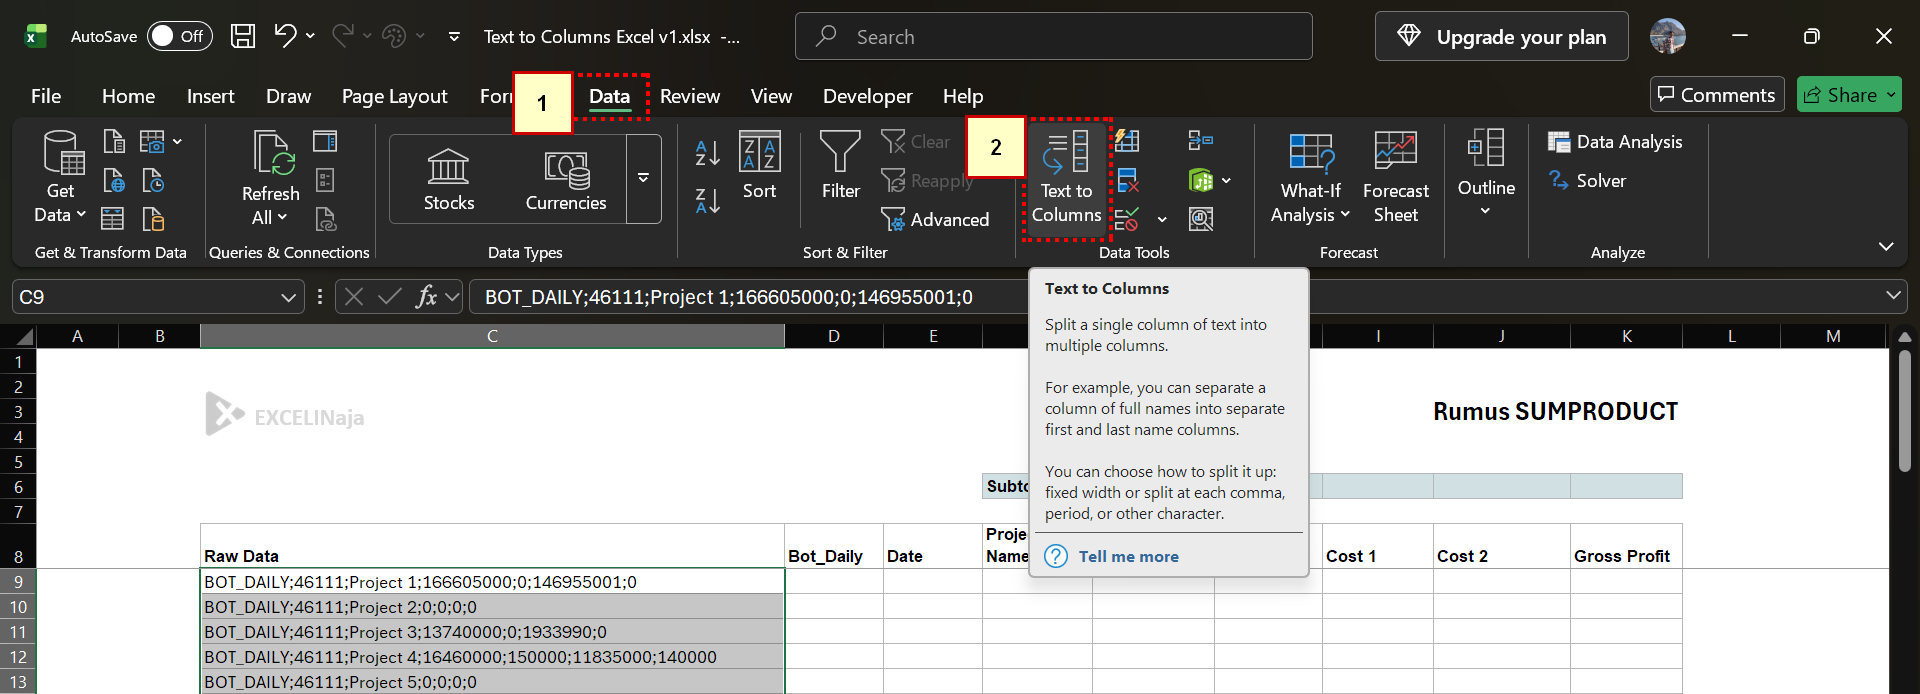The width and height of the screenshot is (1920, 694).
Task: Select Stocks data type
Action: tap(449, 180)
